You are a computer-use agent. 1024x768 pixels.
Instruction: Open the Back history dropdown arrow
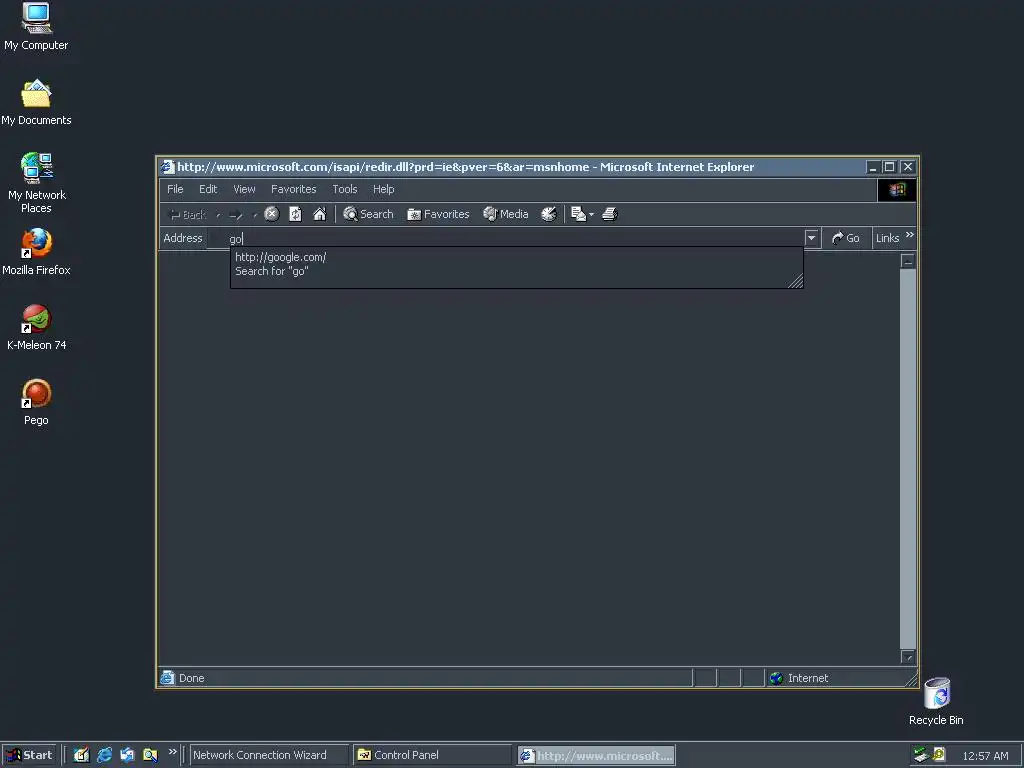[218, 214]
